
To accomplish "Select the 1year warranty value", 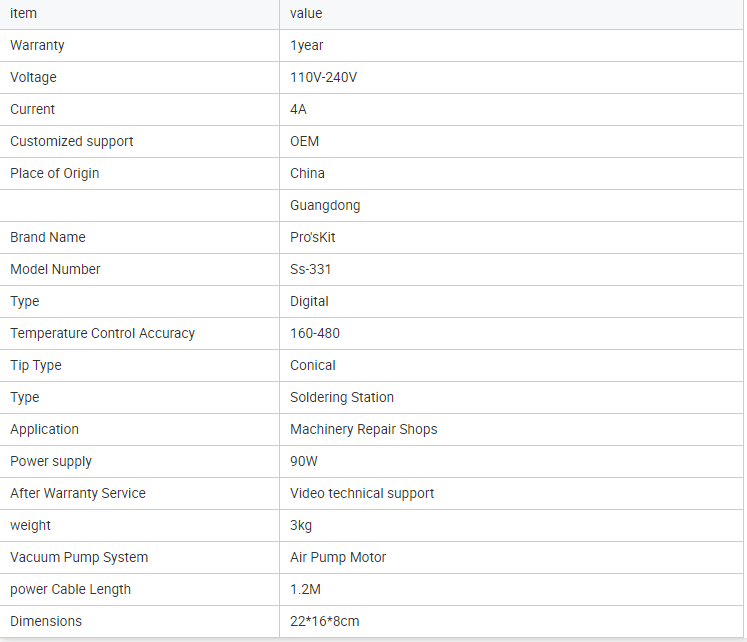I will click(307, 45).
